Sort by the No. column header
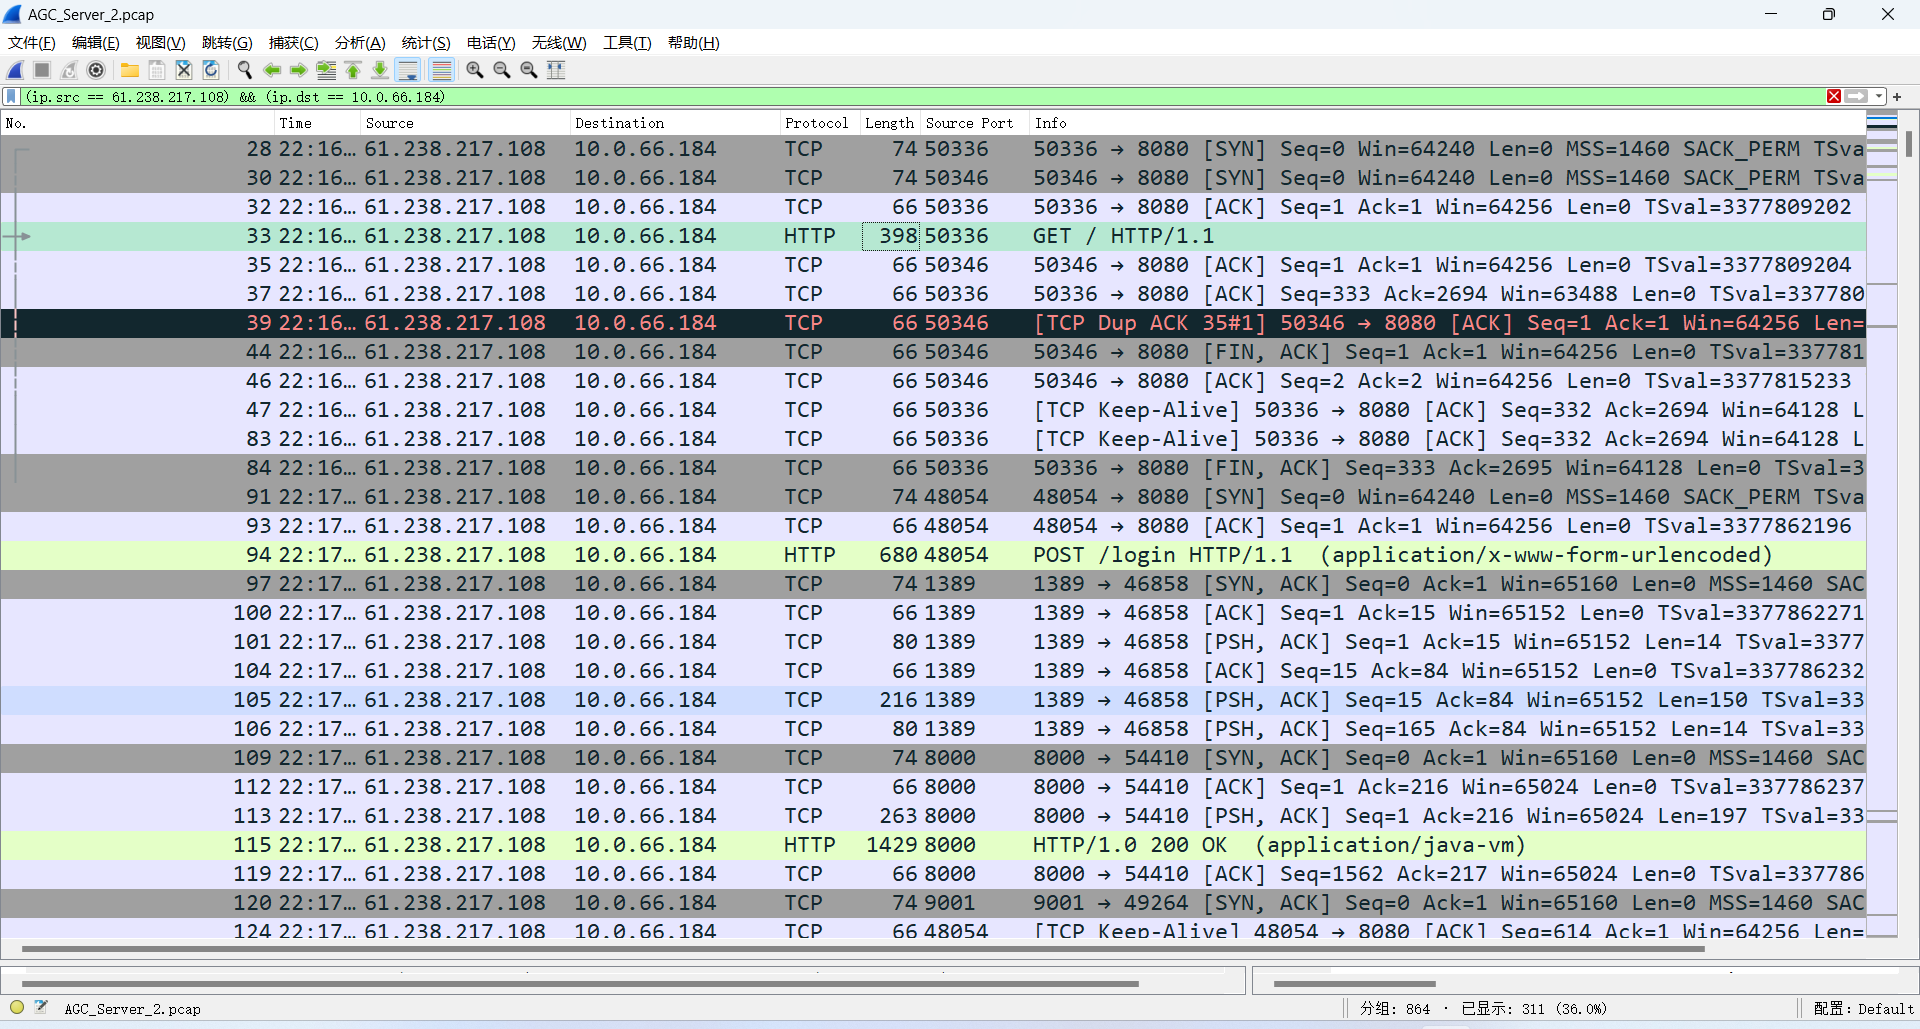 pyautogui.click(x=137, y=123)
